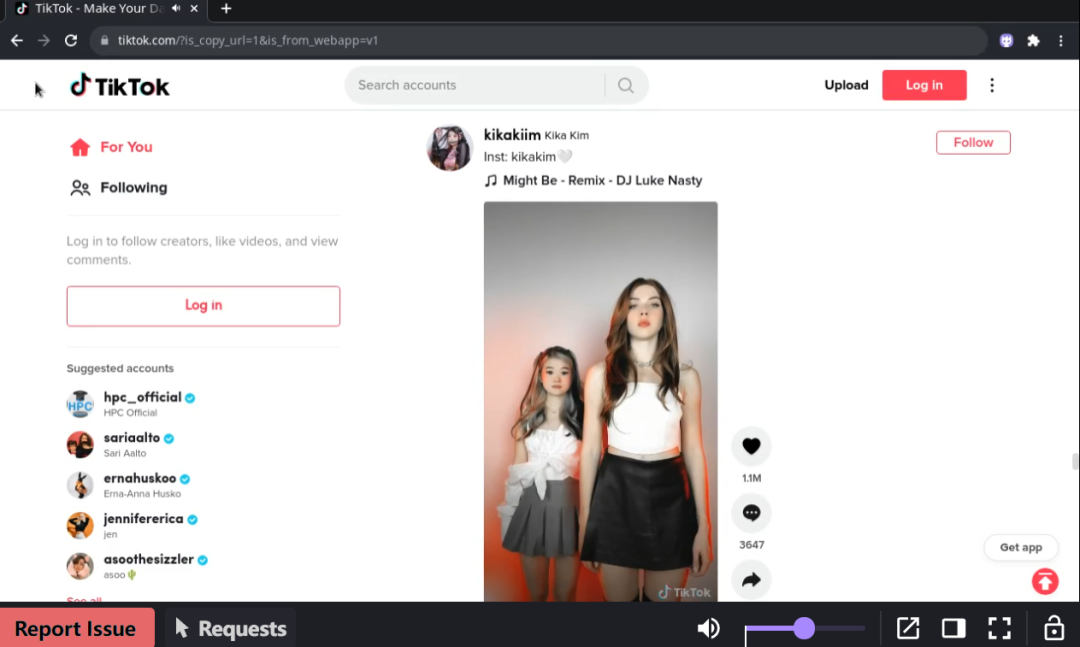Image resolution: width=1080 pixels, height=647 pixels.
Task: Click the site lock icon in address bar
Action: [105, 41]
